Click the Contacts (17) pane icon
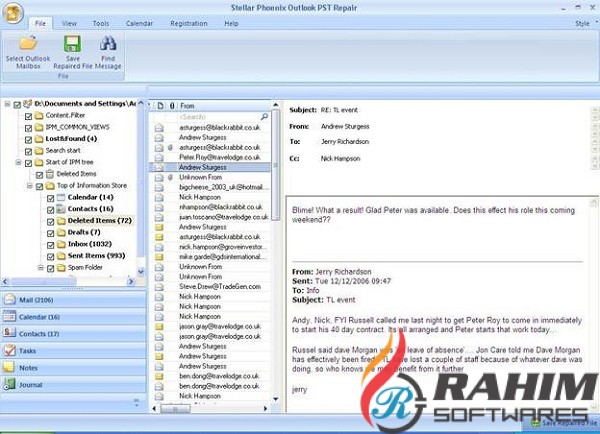Viewport: 600px width, 434px height. click(9, 333)
